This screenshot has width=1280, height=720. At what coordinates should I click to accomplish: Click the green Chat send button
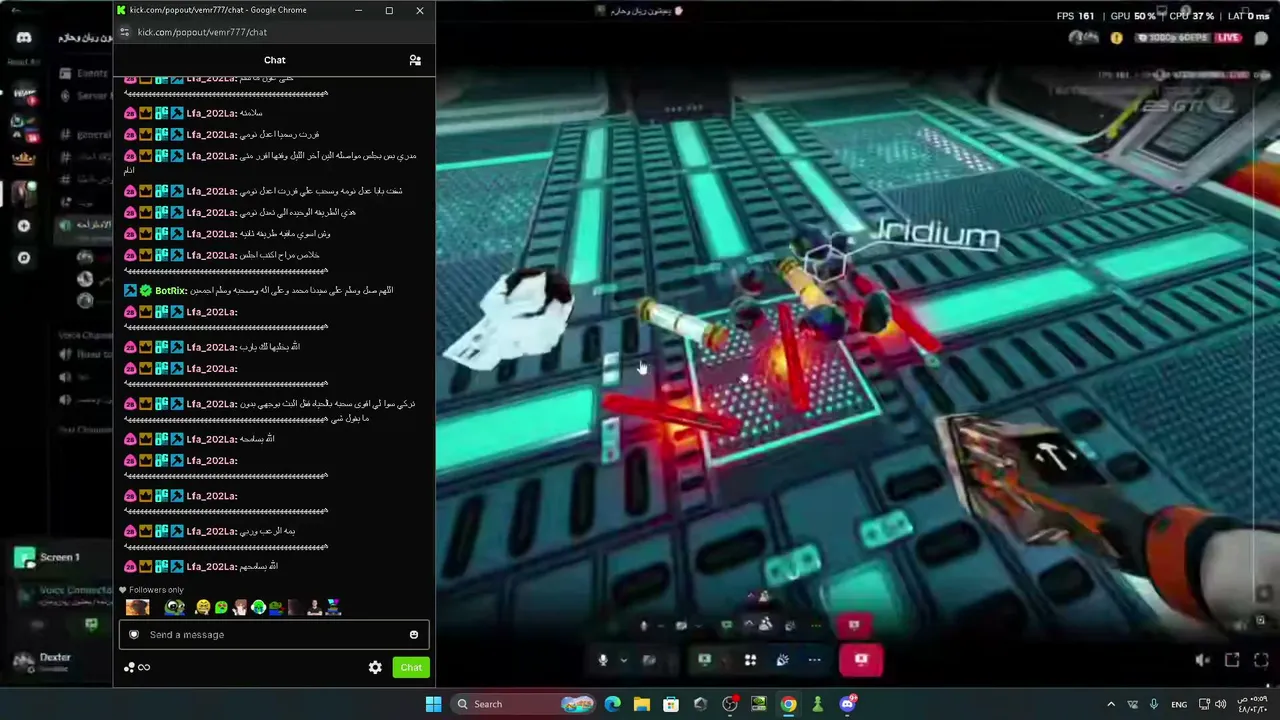pos(411,668)
